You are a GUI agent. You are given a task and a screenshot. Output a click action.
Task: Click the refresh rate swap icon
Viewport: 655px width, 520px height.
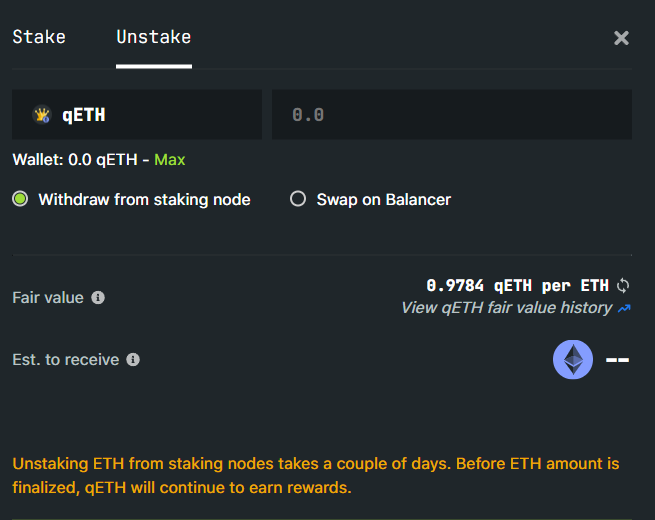pyautogui.click(x=623, y=286)
